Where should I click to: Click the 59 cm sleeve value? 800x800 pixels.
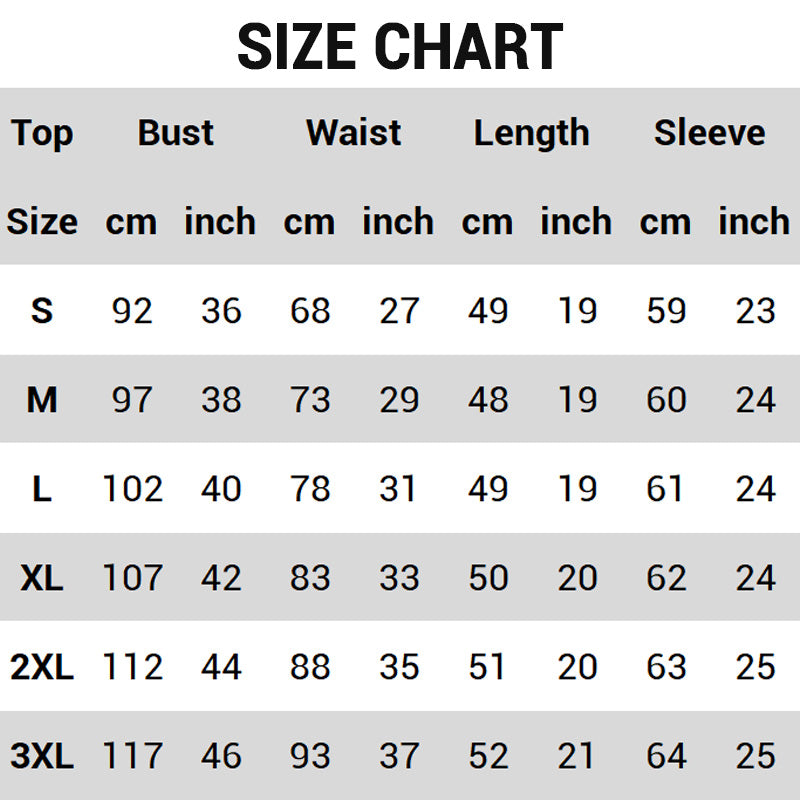coord(666,311)
